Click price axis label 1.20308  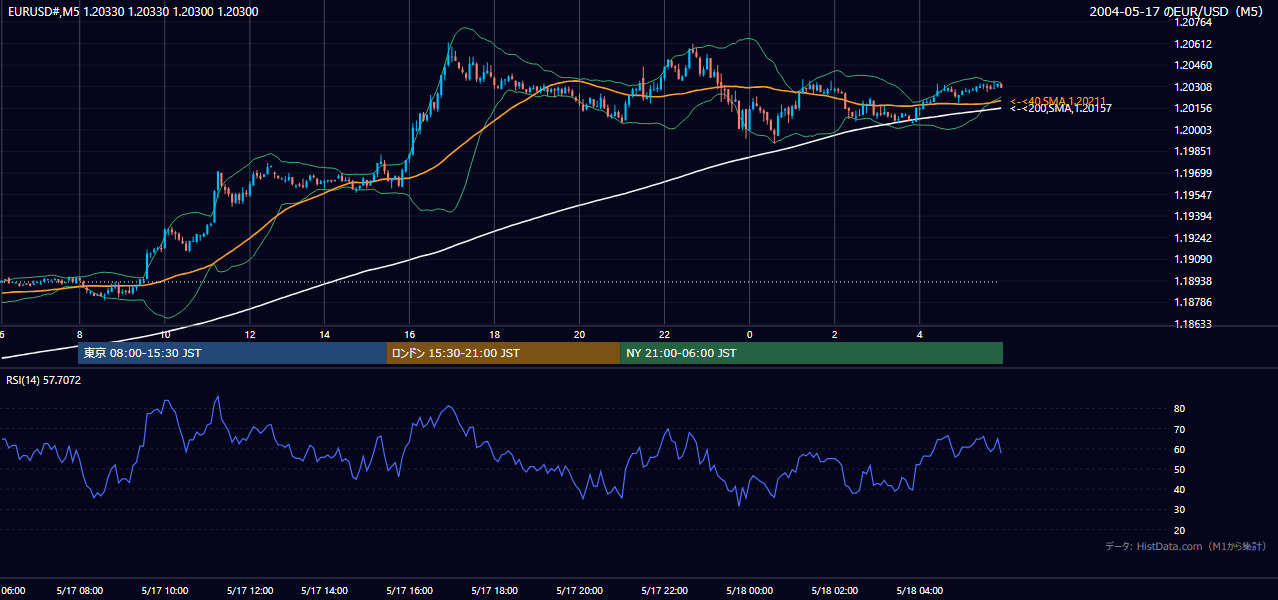[1193, 87]
